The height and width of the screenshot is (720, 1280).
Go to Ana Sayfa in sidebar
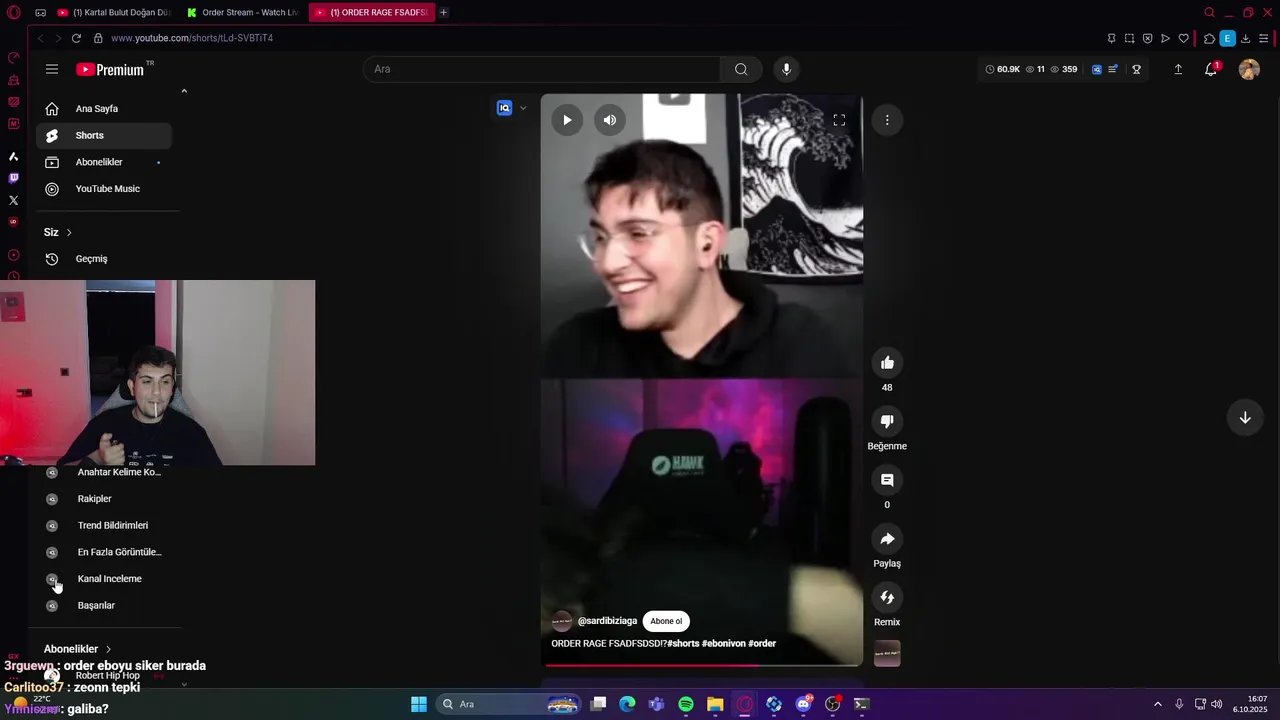coord(104,108)
